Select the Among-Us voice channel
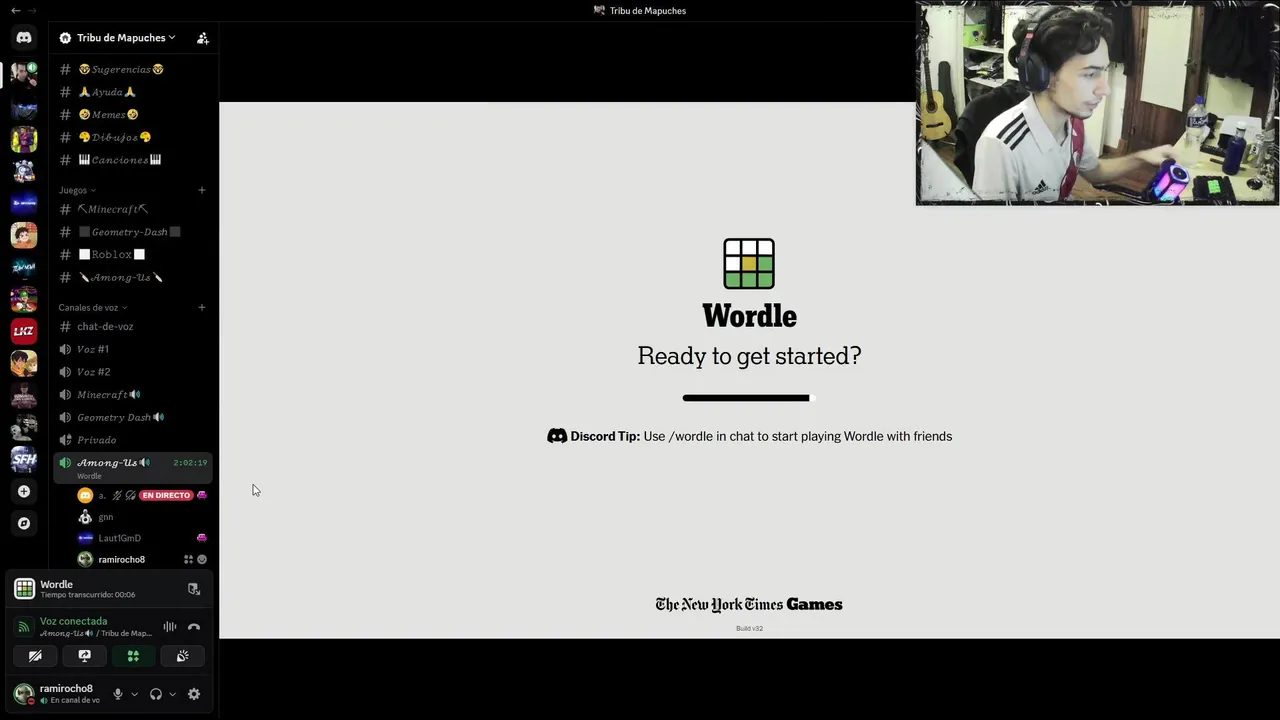This screenshot has width=1280, height=720. coord(133,467)
